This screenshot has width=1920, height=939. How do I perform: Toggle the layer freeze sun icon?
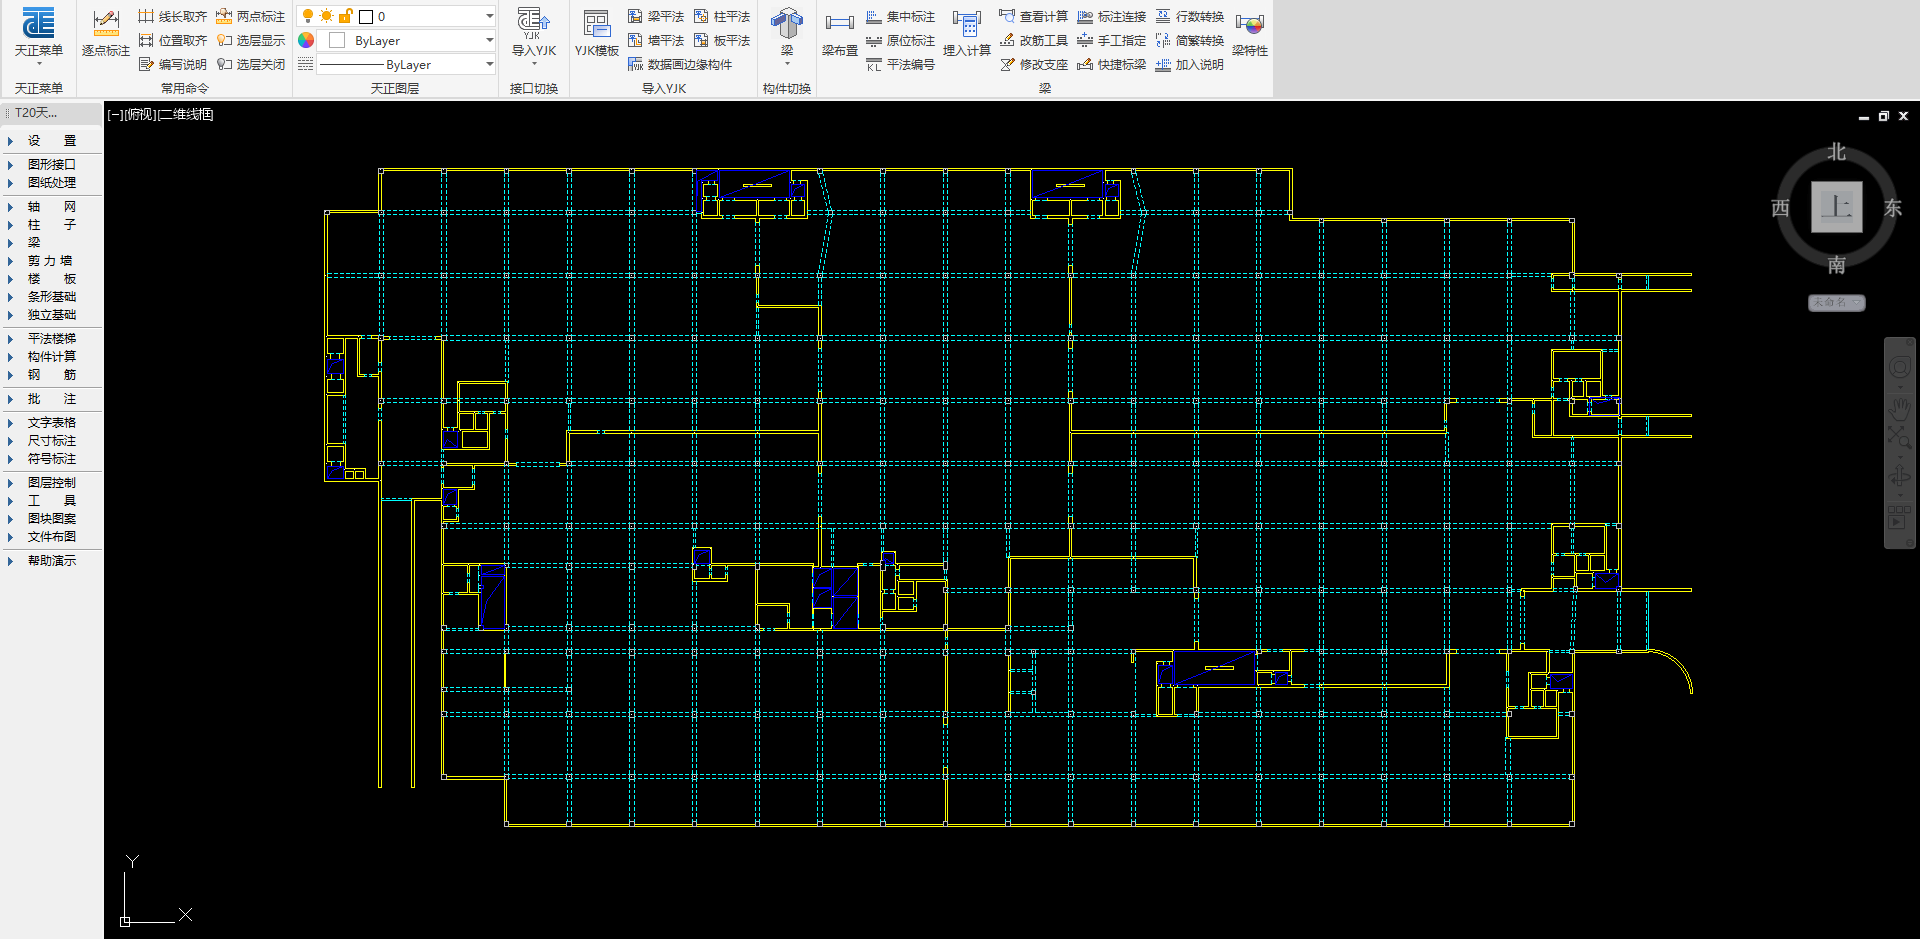coord(326,16)
